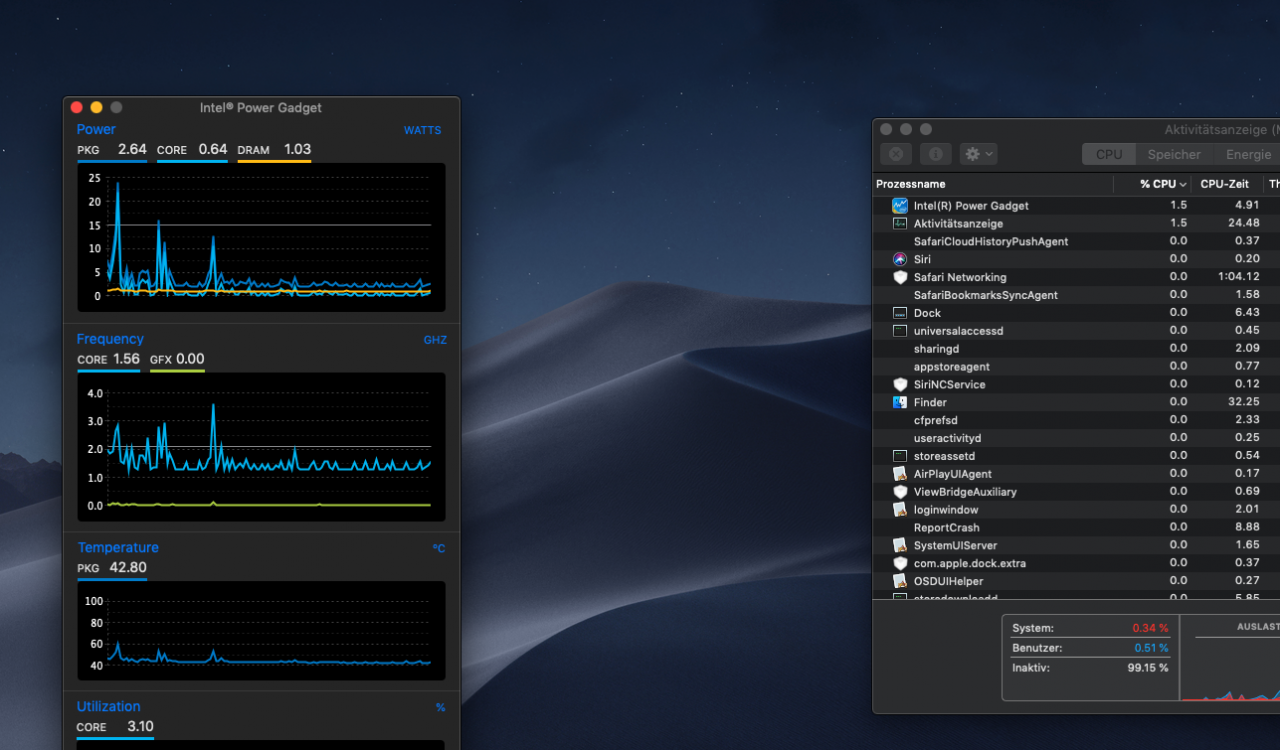Click the ViewBridgeAuxiliary shield icon

pyautogui.click(x=900, y=492)
